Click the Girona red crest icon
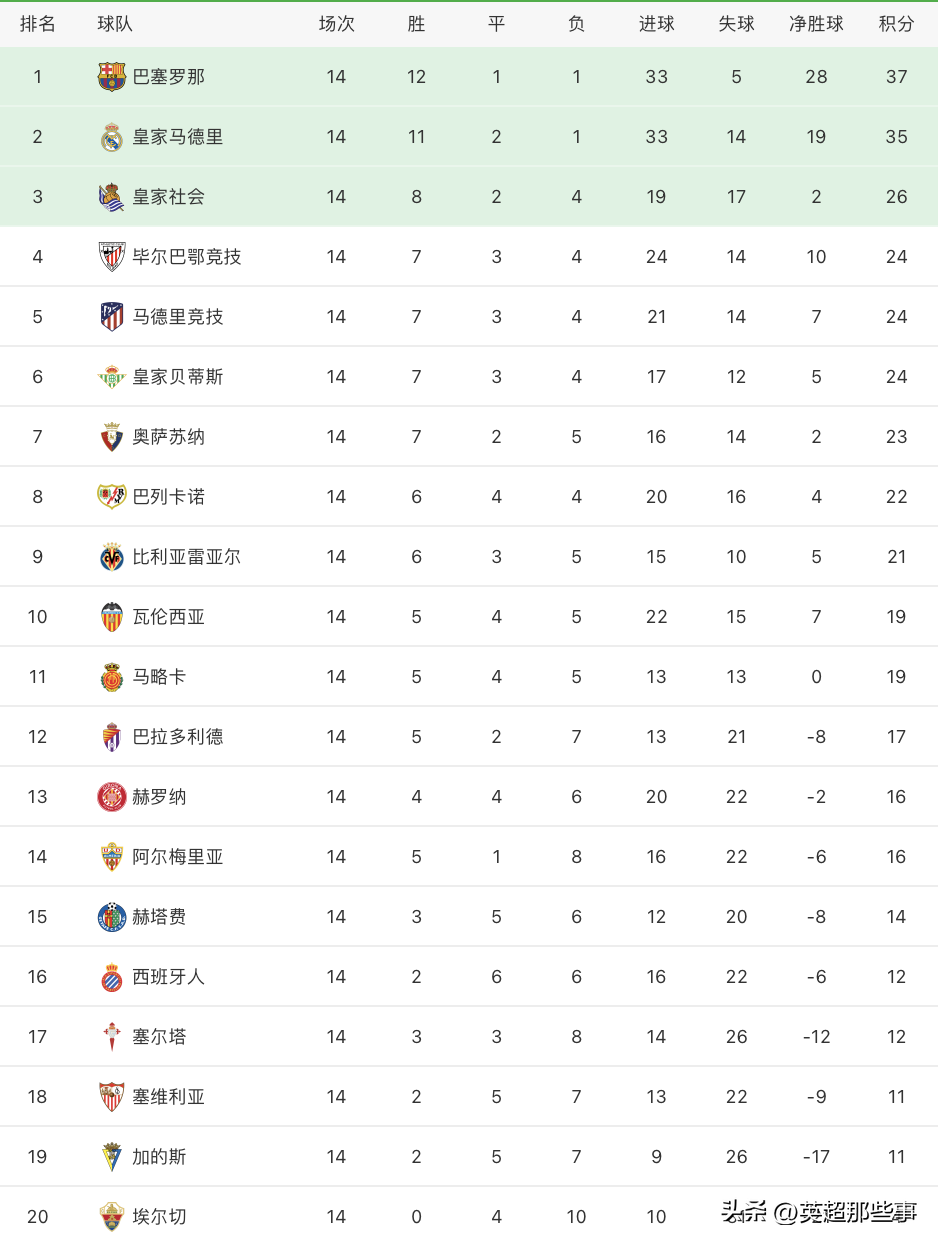Image resolution: width=938 pixels, height=1244 pixels. pyautogui.click(x=112, y=797)
